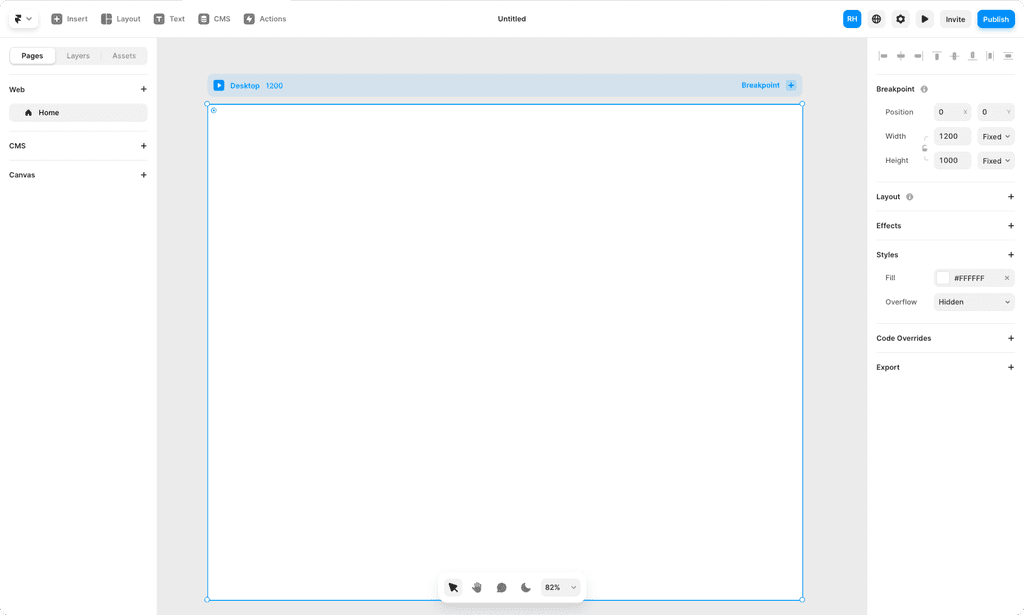Toggle dark mode with the moon icon
This screenshot has height=615, width=1024.
525,587
